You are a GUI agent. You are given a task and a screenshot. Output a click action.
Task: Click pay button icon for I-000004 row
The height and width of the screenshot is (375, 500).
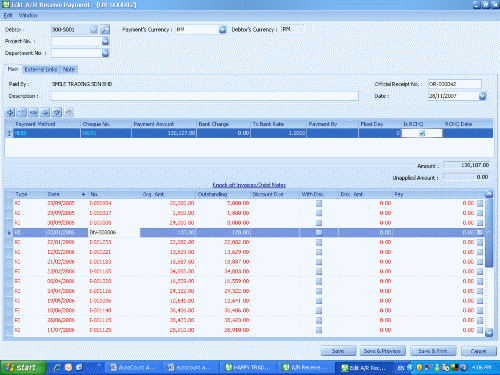coord(480,203)
